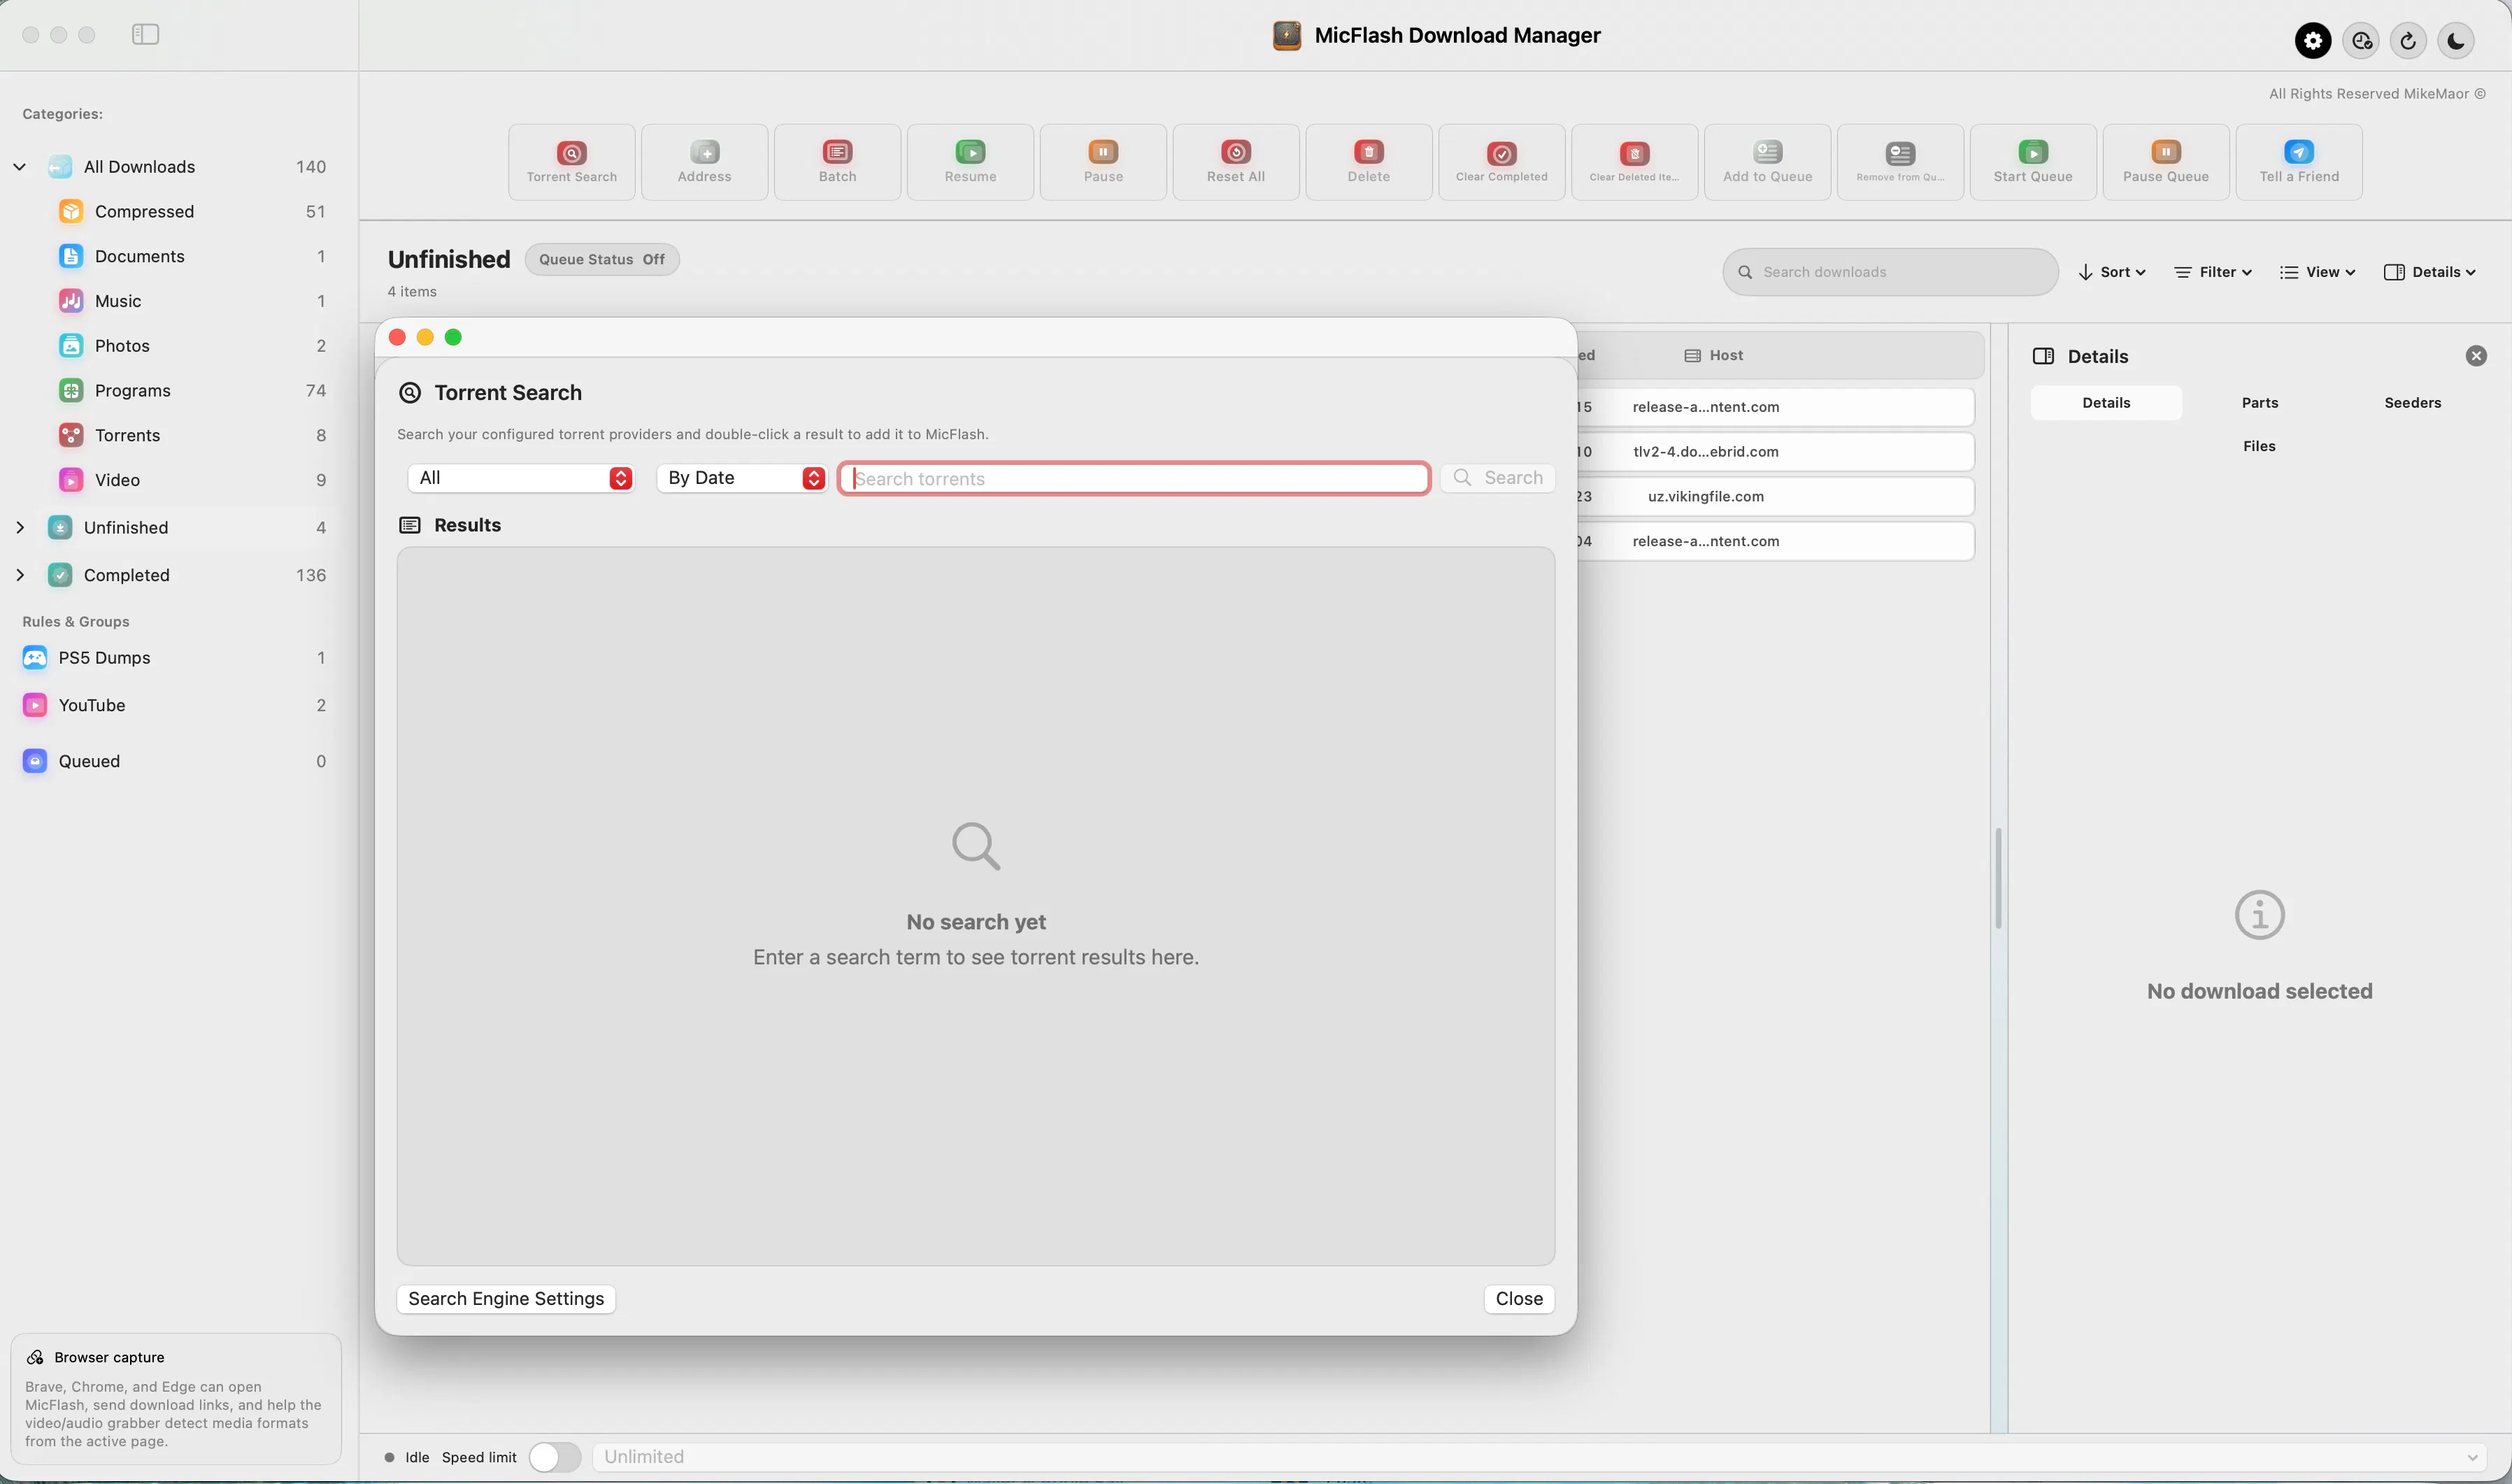Screen dimensions: 2512x1484
Task: Collapse the All Downloads tree
Action: pos(19,167)
